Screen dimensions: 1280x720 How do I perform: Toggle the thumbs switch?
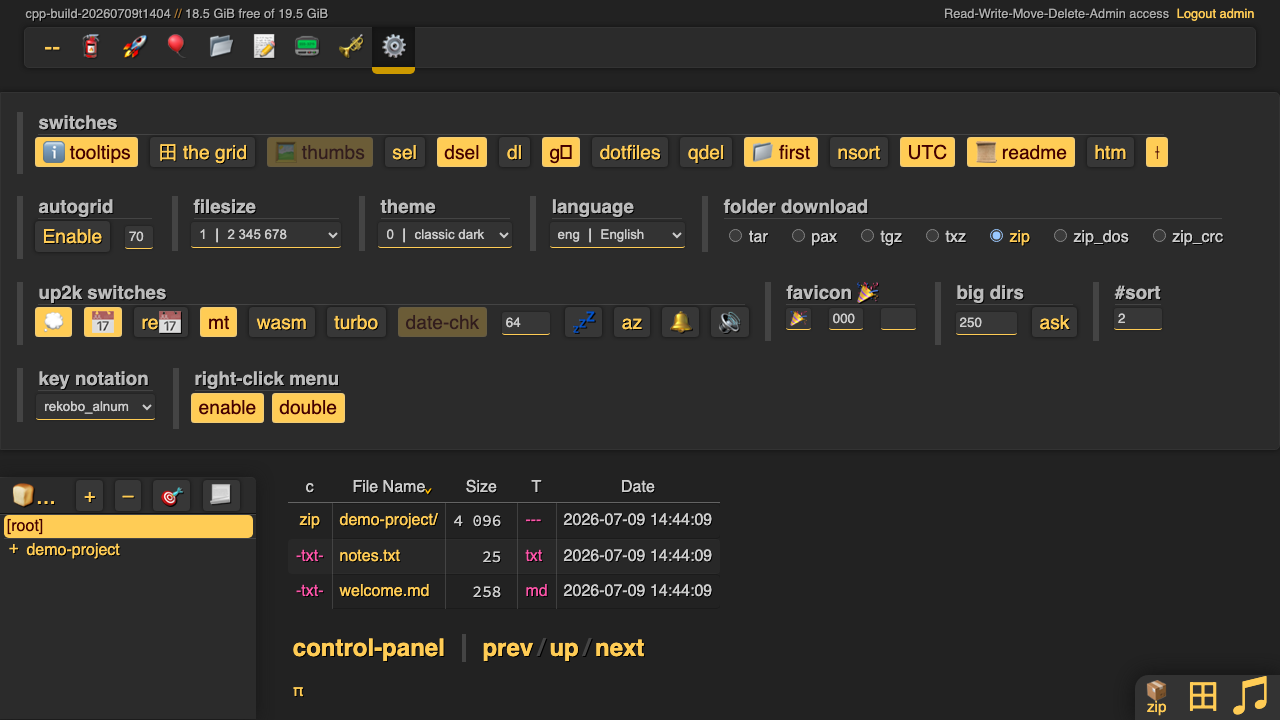point(320,152)
